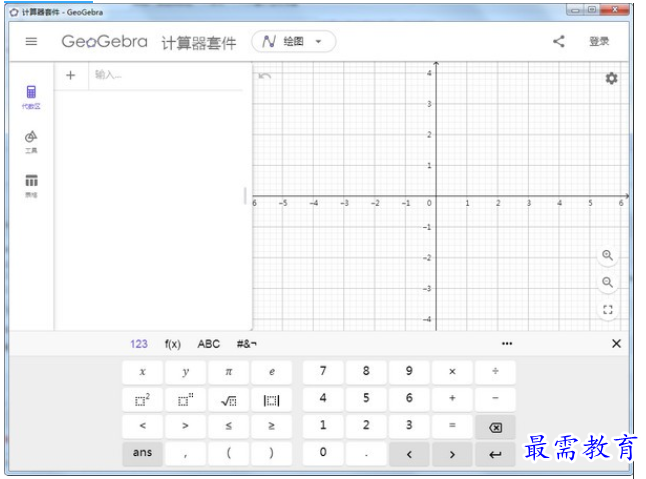This screenshot has width=646, height=479.
Task: Tap the number 8 key
Action: [x=366, y=372]
